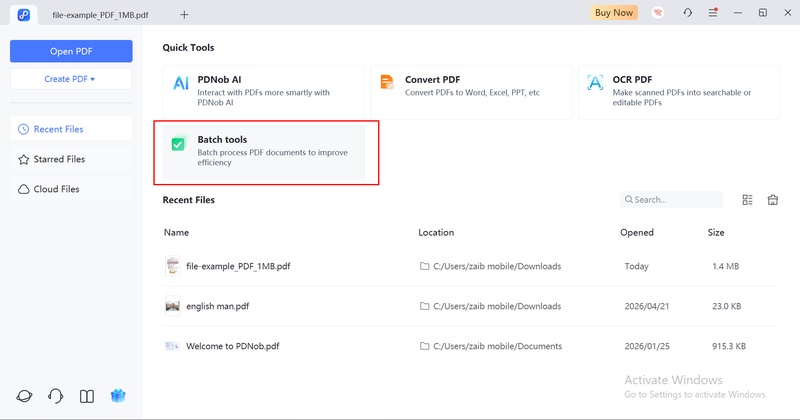The image size is (800, 420).
Task: Click the clear recent files bin icon
Action: 773,200
